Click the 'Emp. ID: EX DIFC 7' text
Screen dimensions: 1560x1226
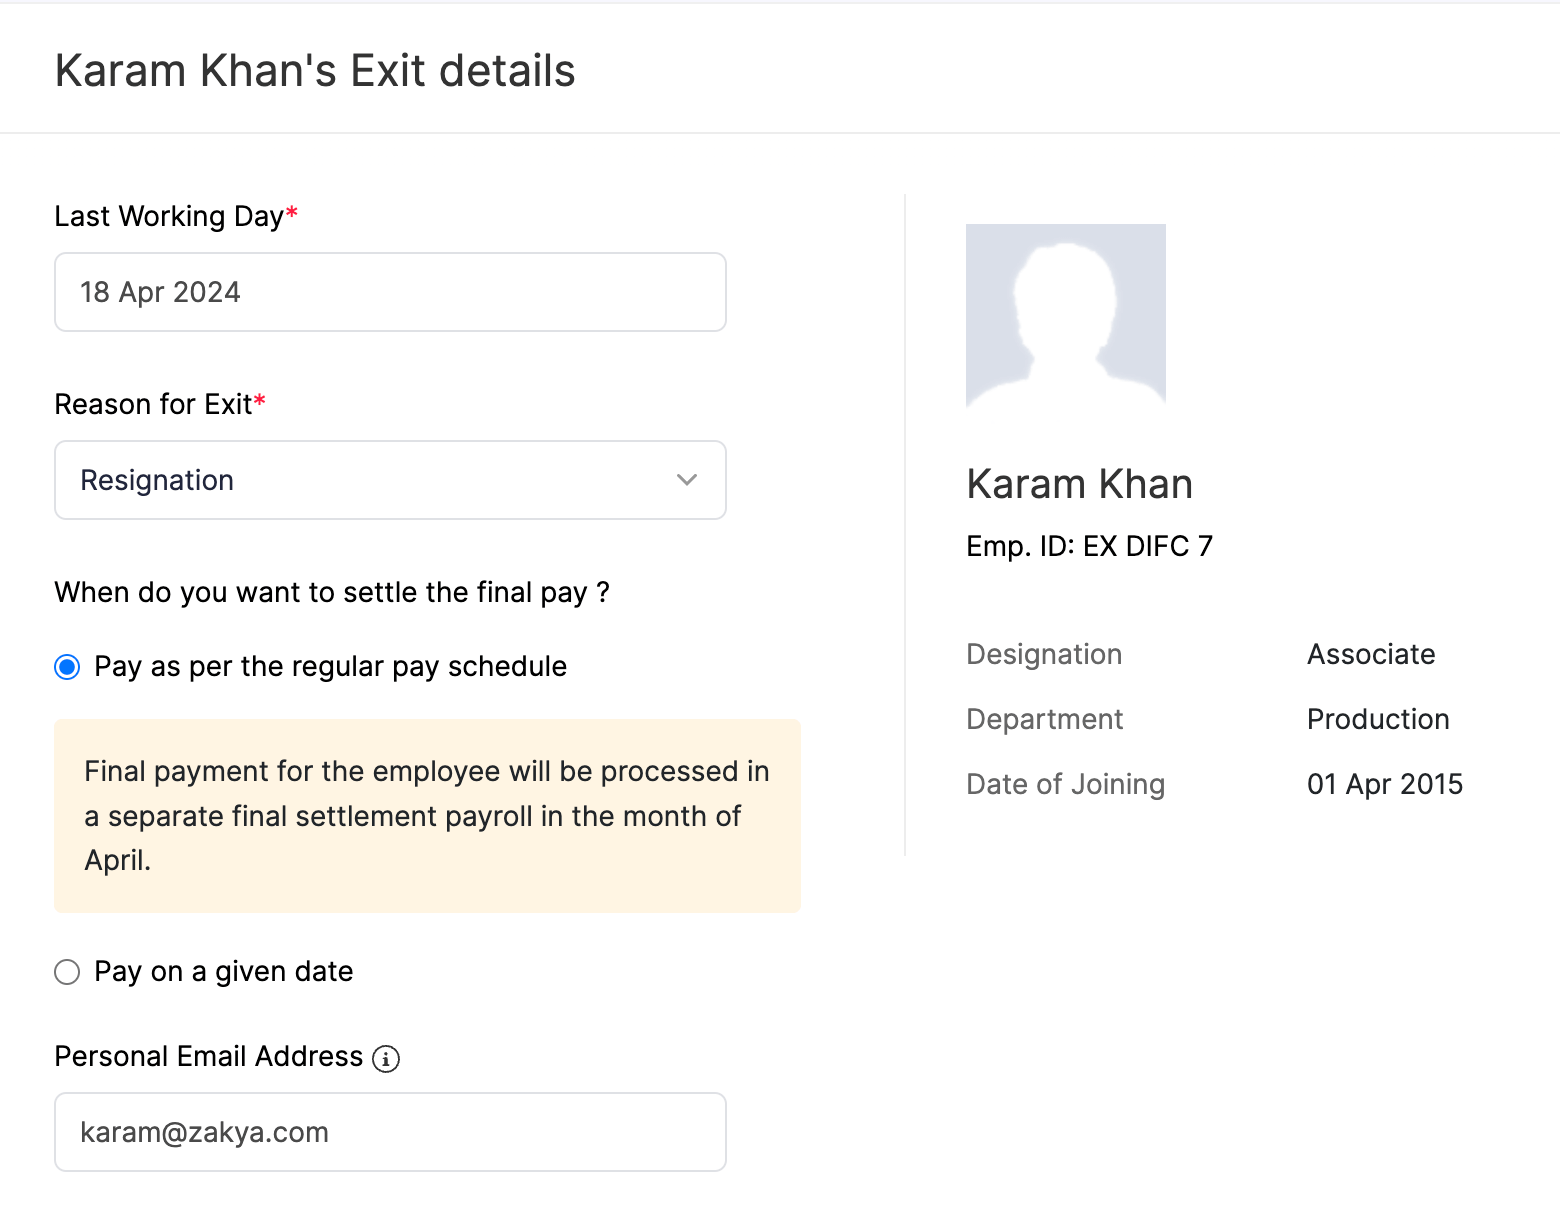click(x=1089, y=546)
